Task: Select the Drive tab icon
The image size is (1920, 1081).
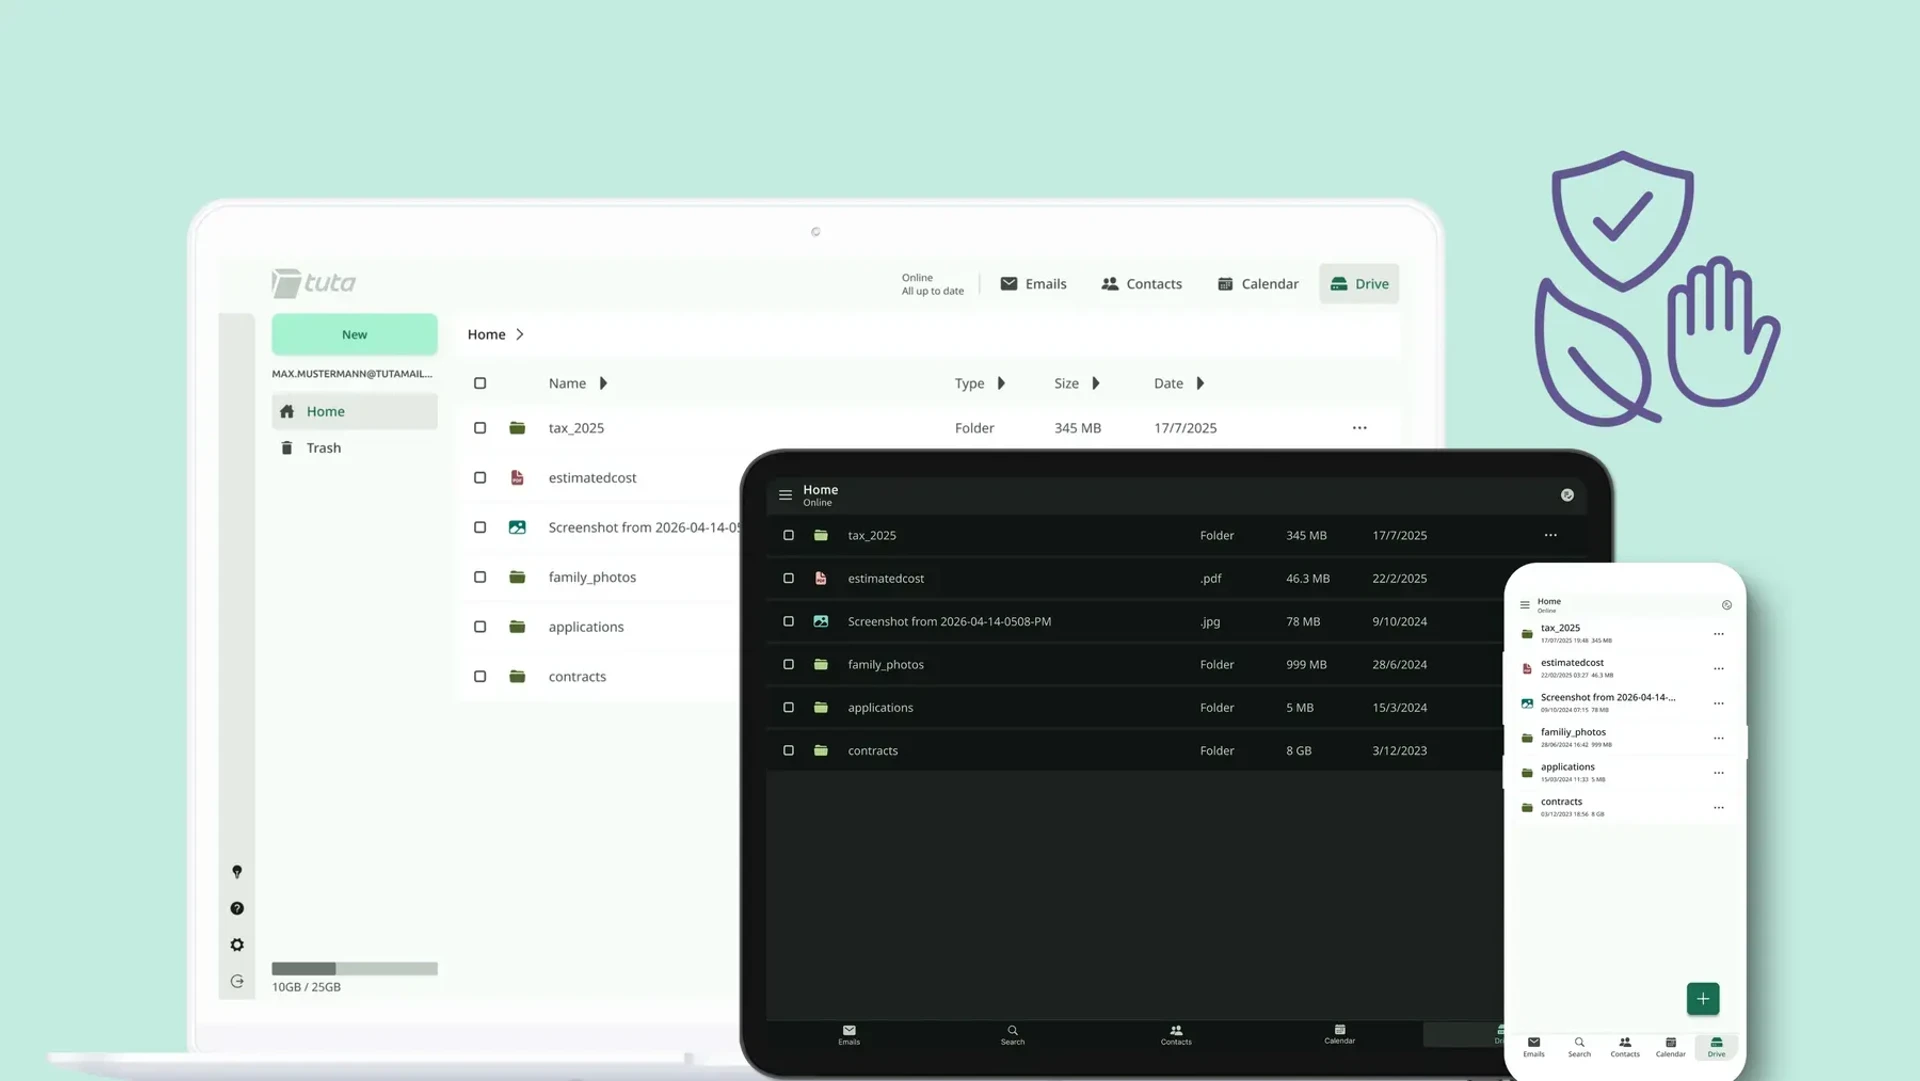Action: click(1358, 283)
